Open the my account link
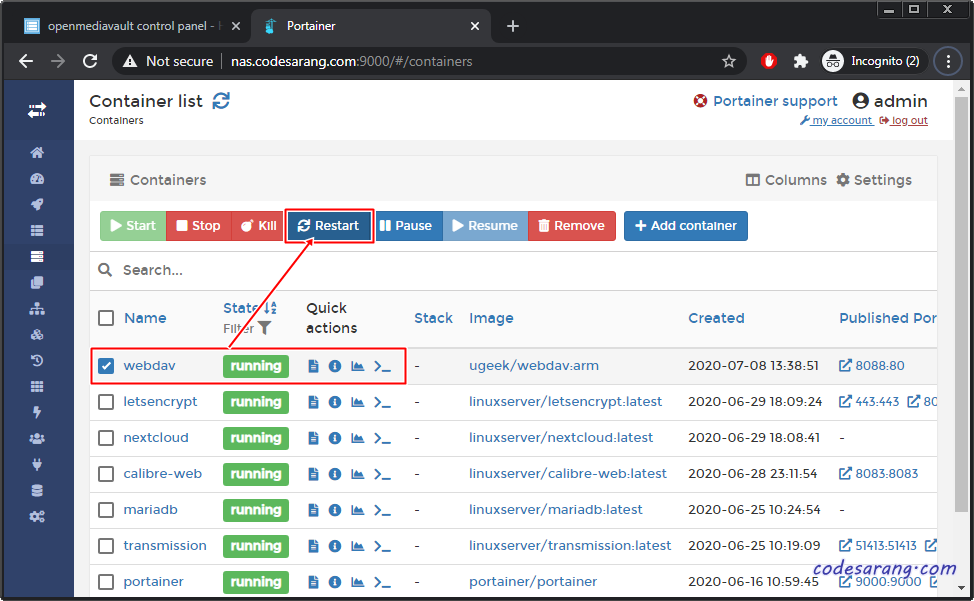The image size is (974, 601). coord(836,120)
